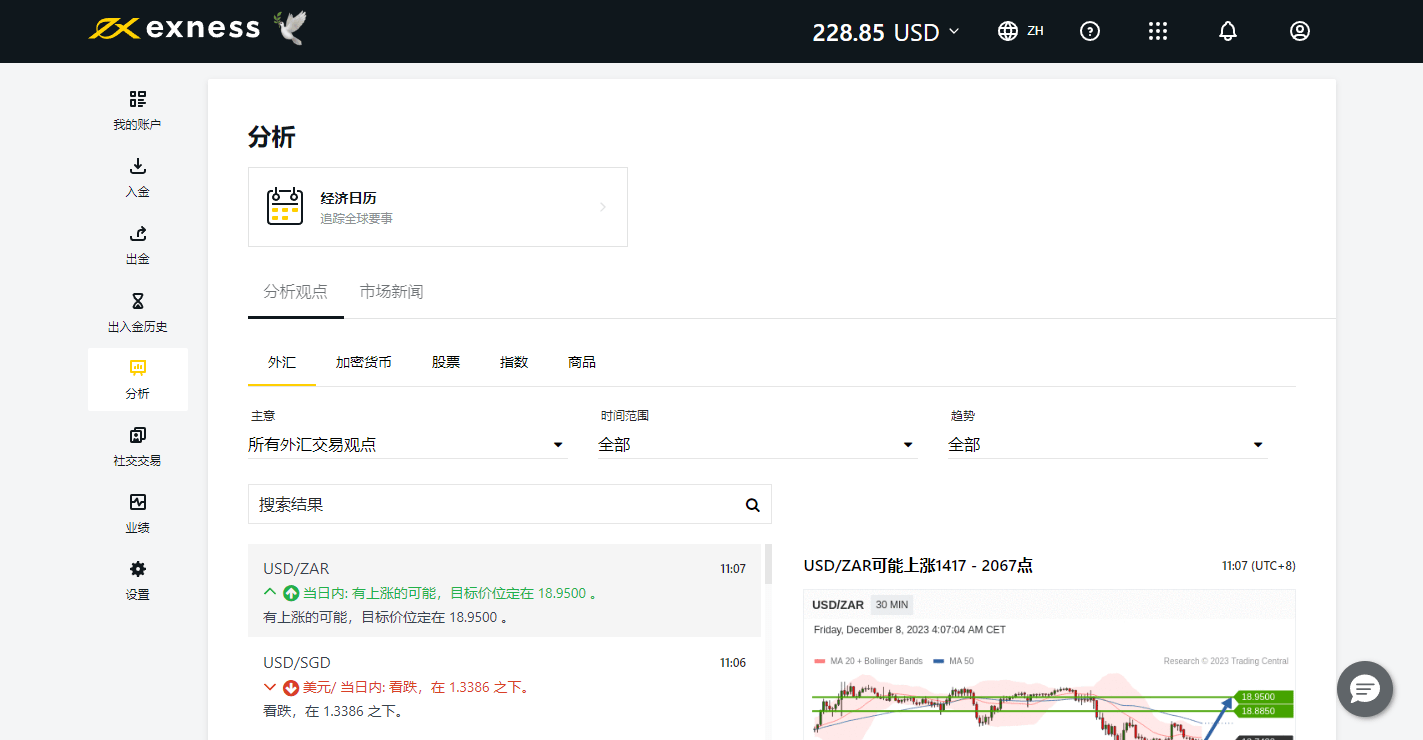Open the apps grid menu
Viewport: 1423px width, 740px height.
(x=1158, y=31)
